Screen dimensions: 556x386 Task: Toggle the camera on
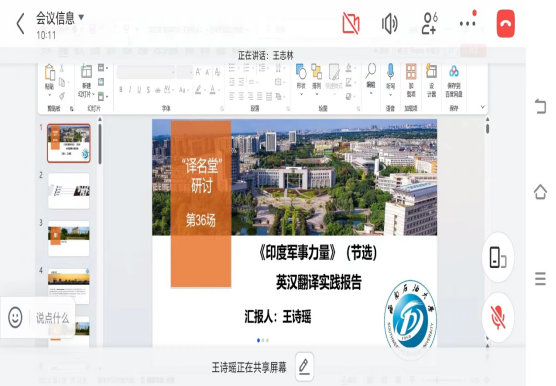351,23
